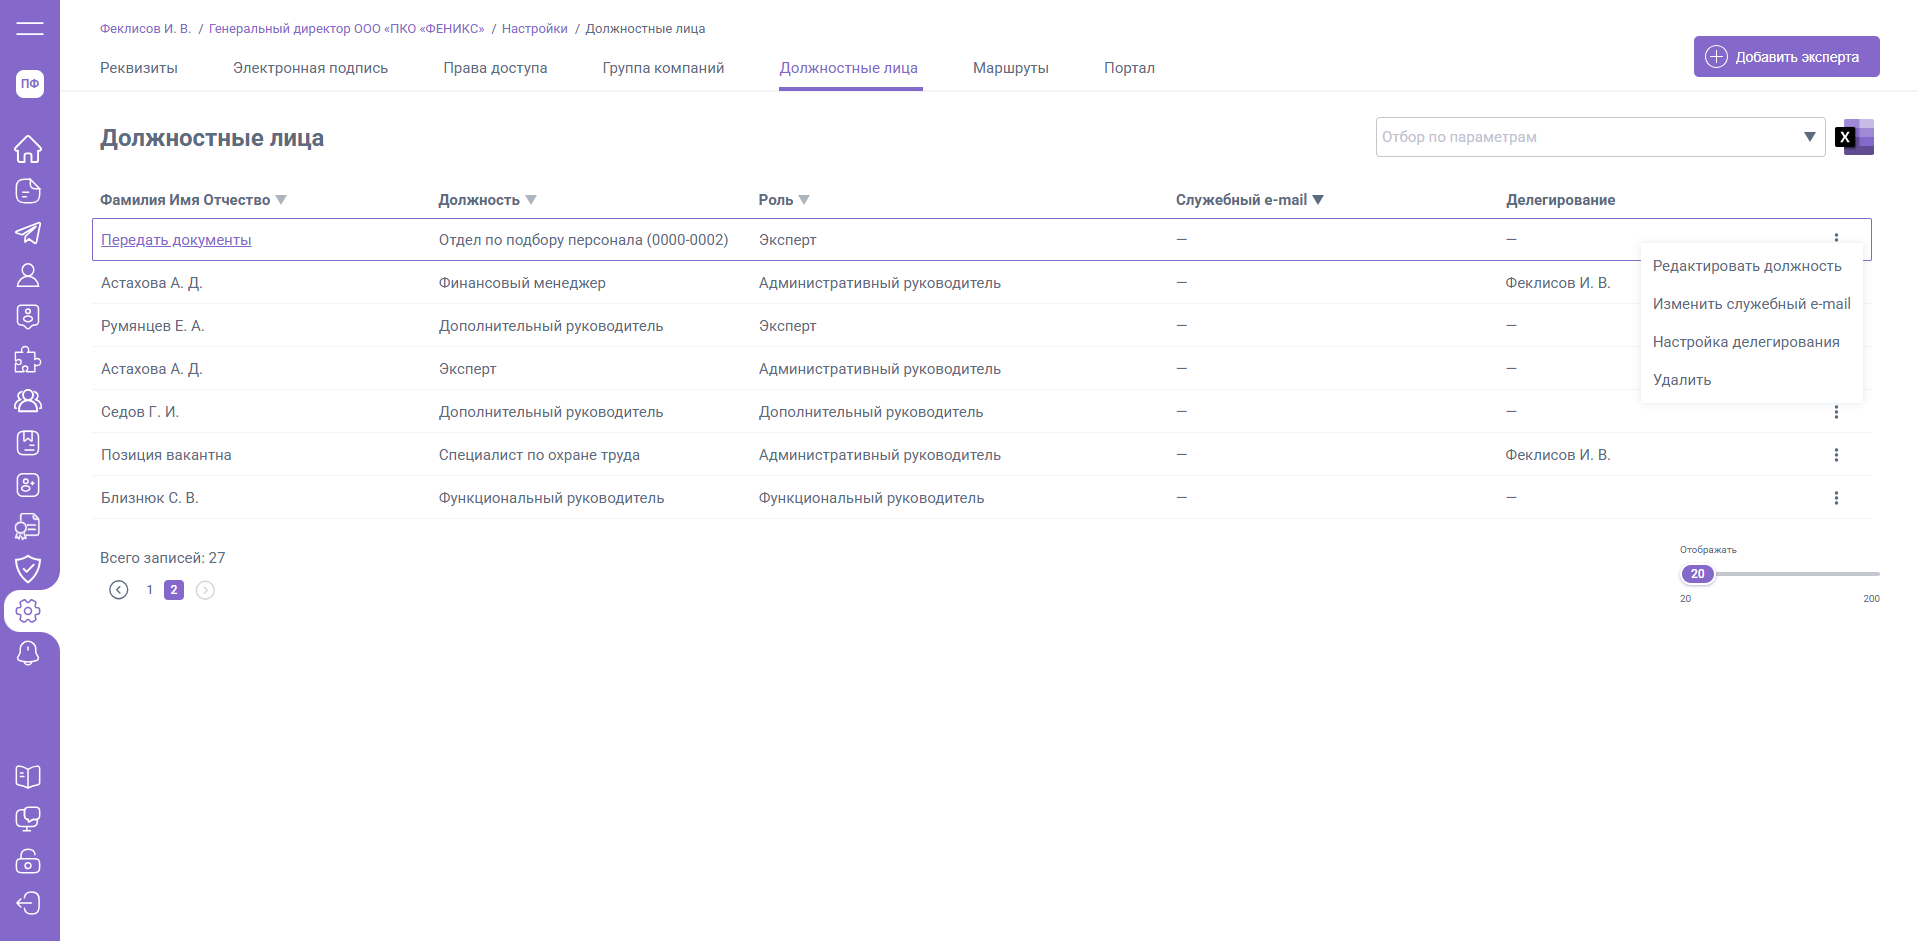Choose Настройка делегирования menu item
The width and height of the screenshot is (1918, 941).
point(1746,342)
